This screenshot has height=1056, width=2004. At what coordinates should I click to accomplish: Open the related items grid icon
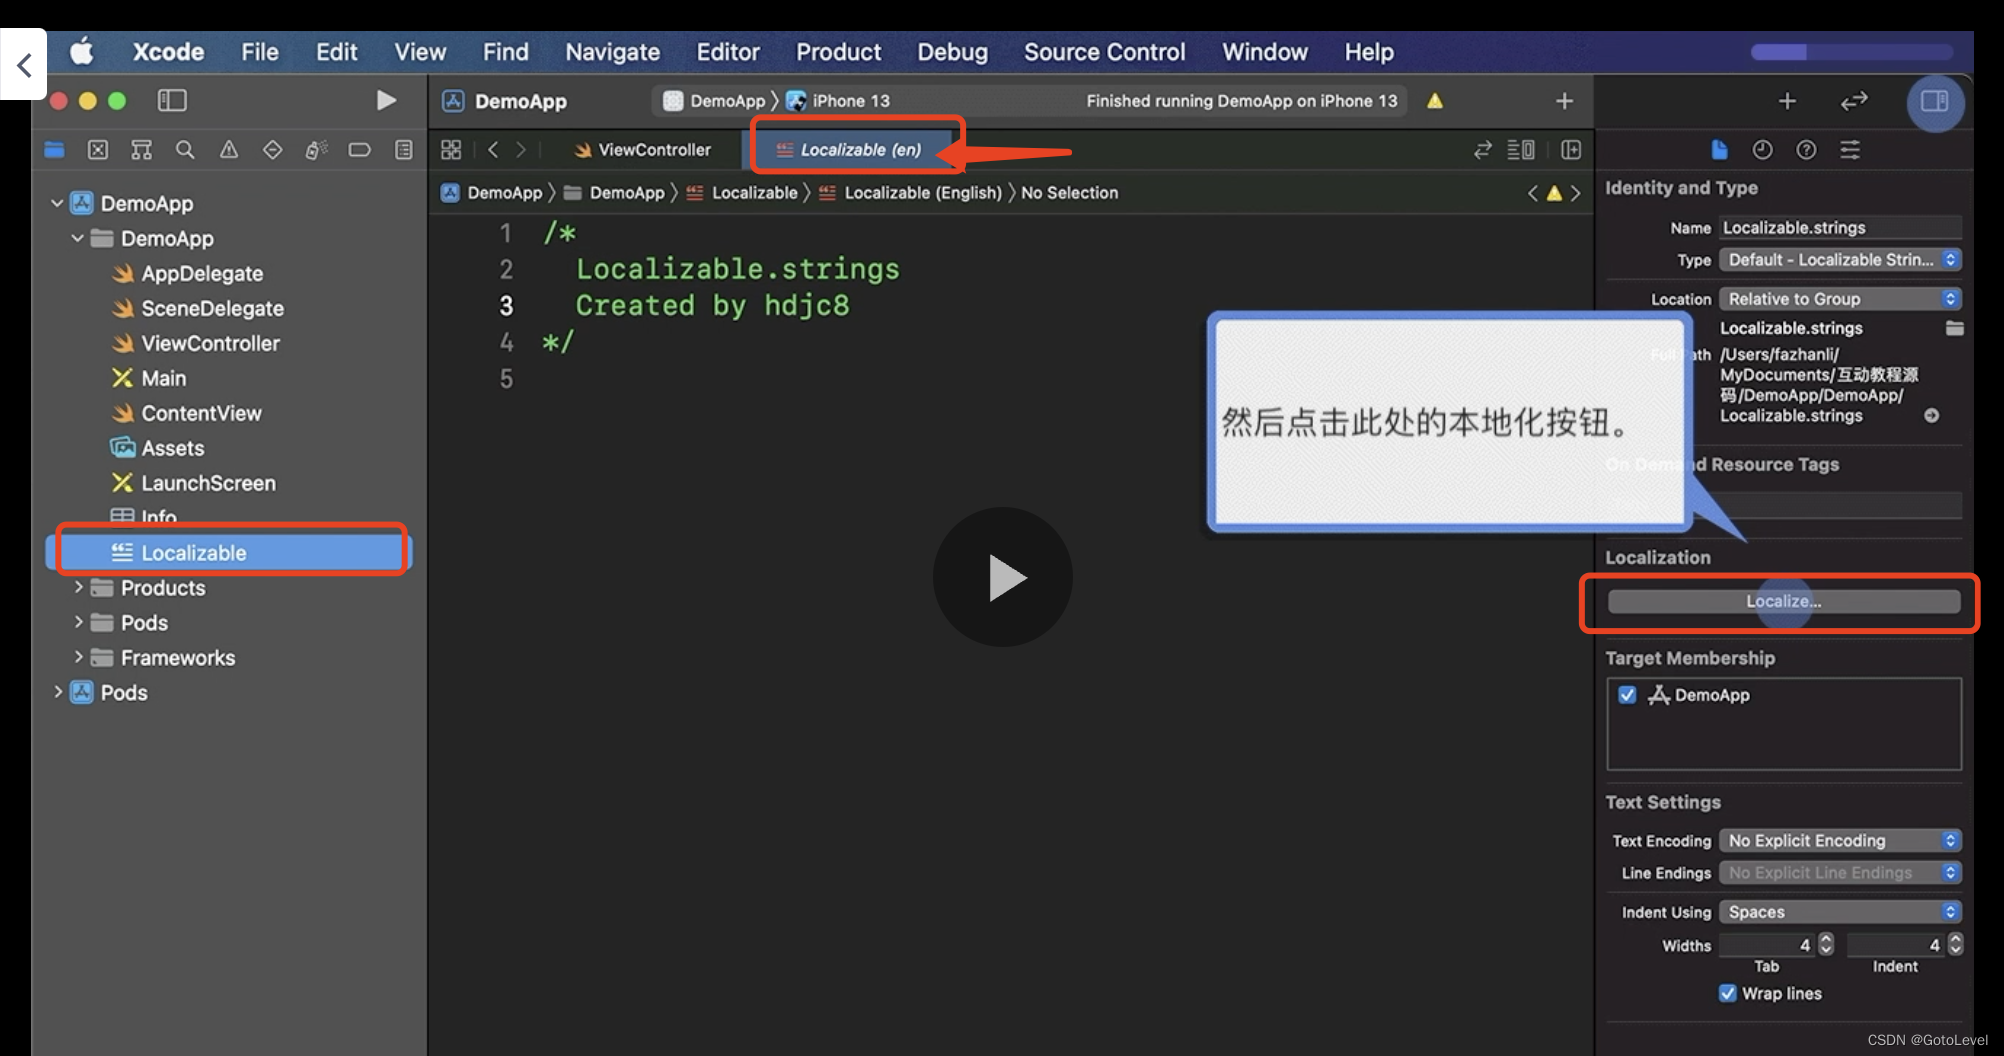[451, 150]
